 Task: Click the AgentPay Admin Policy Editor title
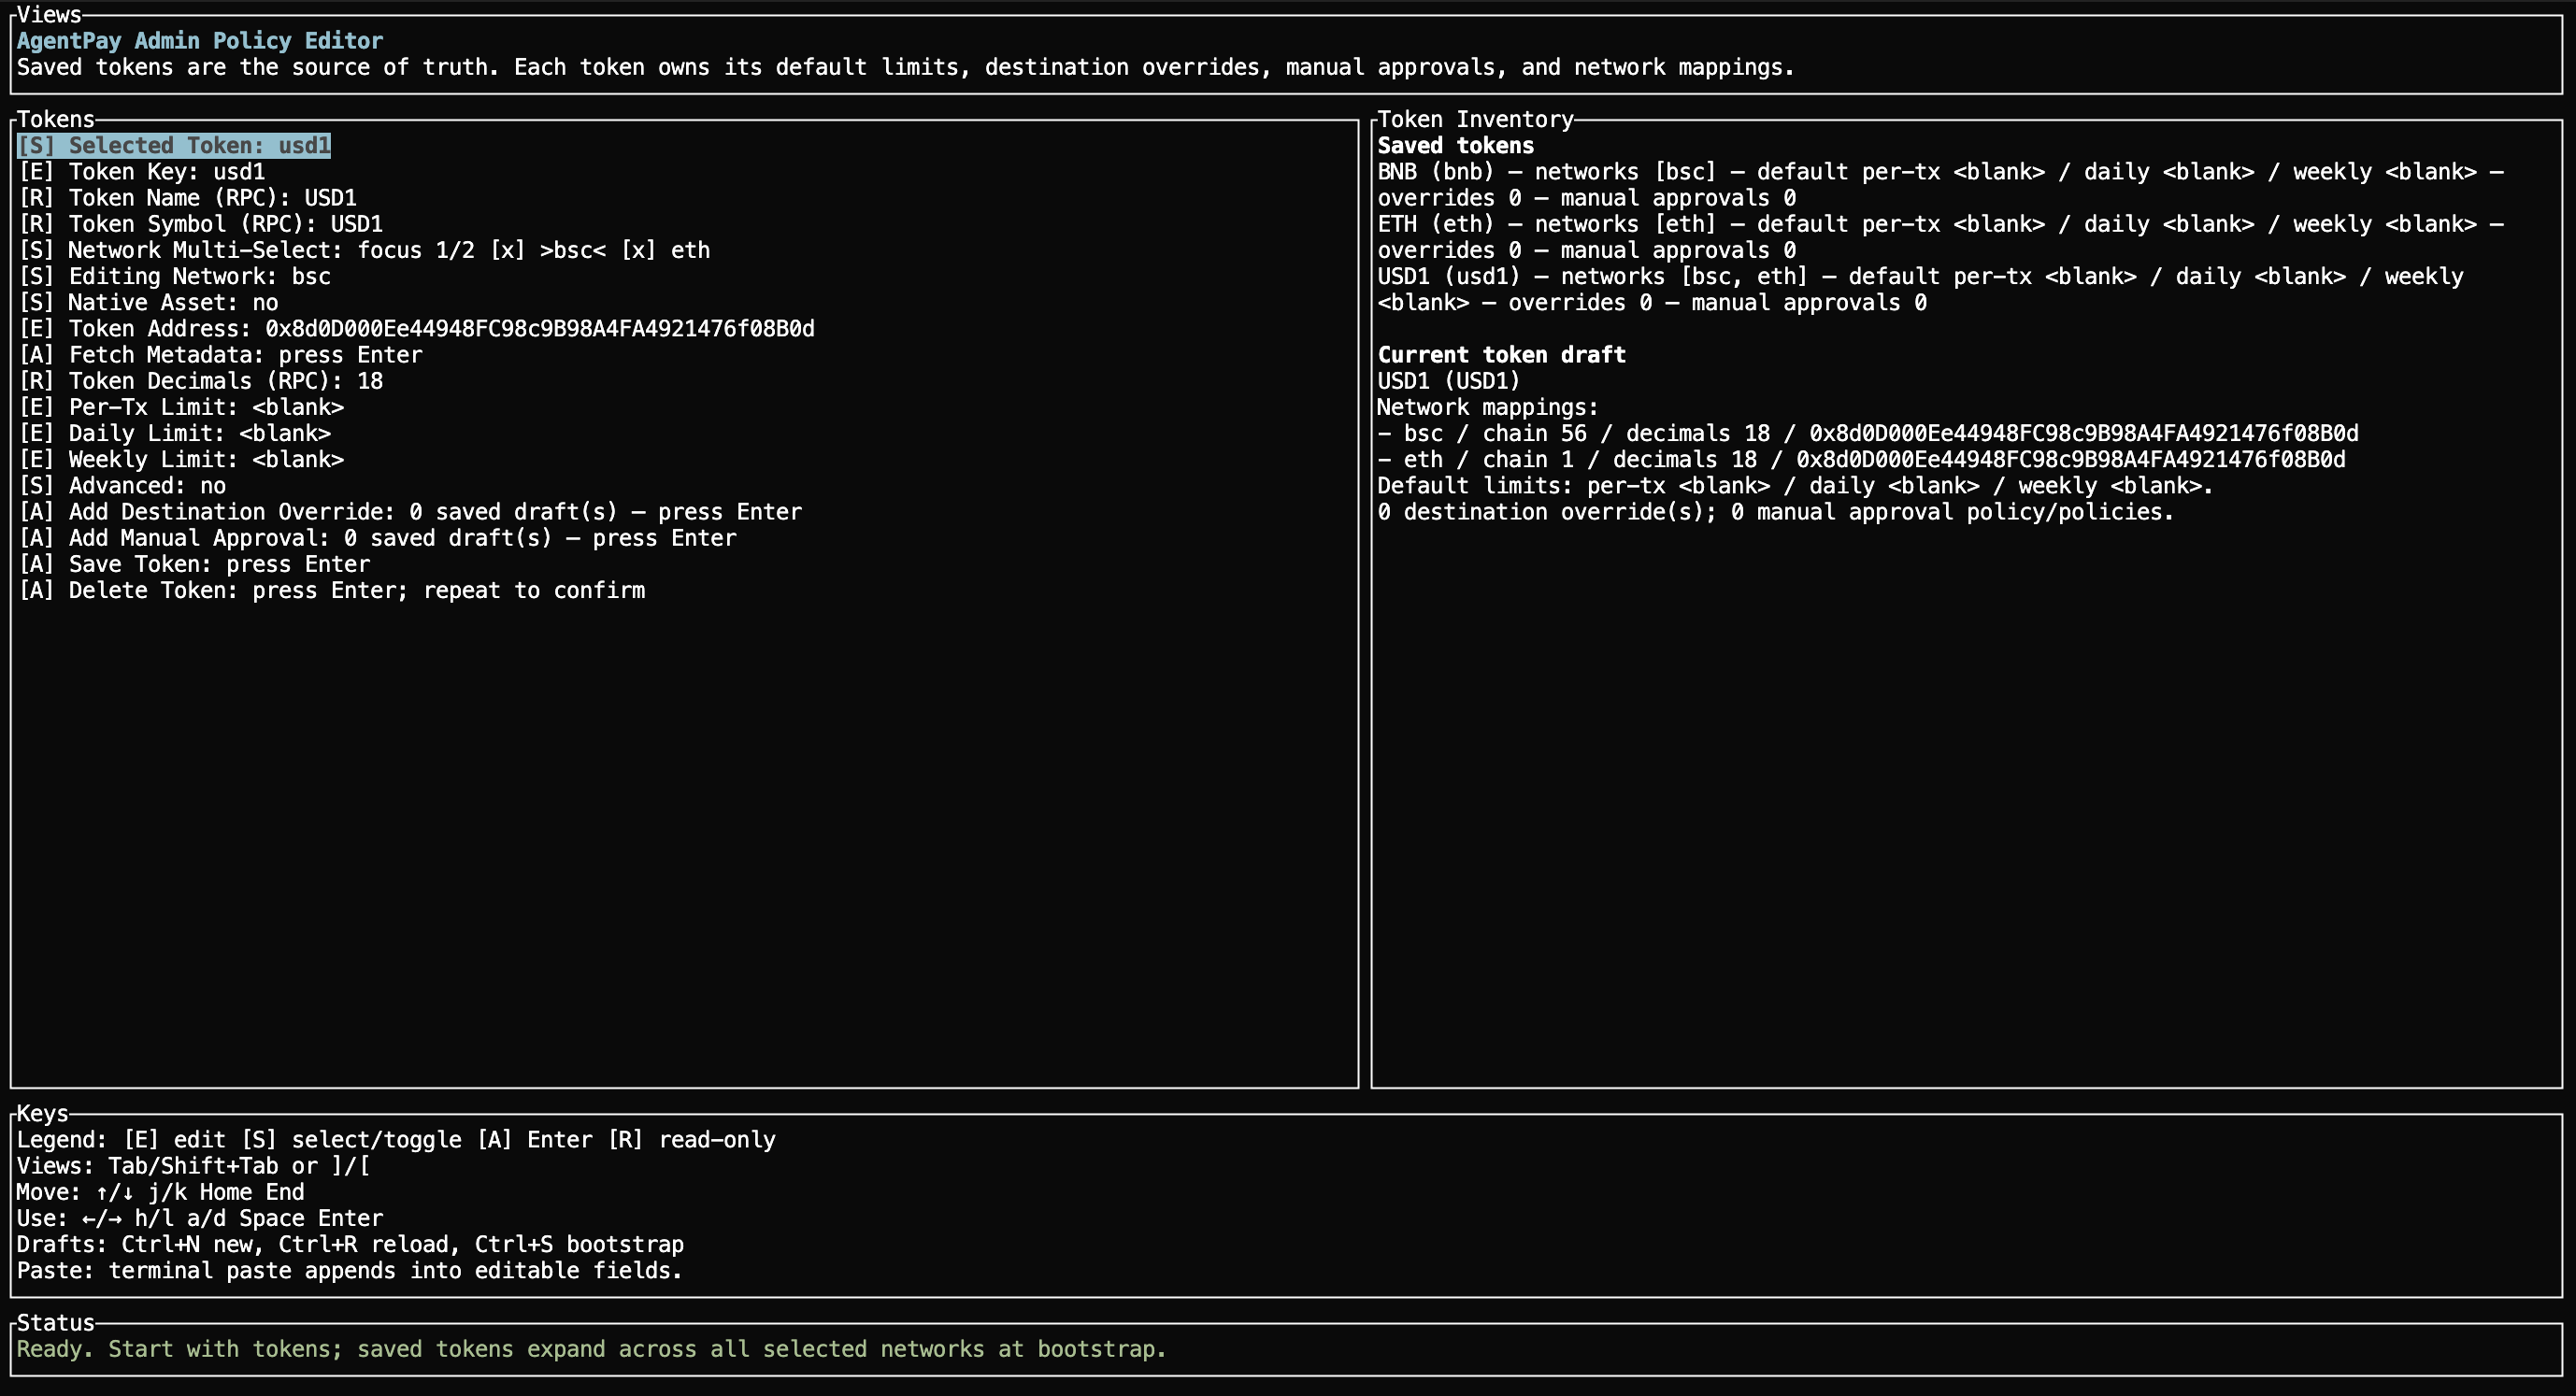pos(199,41)
